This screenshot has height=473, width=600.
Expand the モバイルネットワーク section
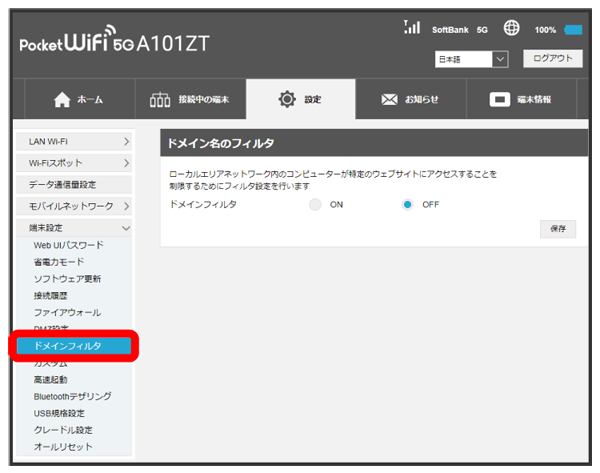[76, 206]
